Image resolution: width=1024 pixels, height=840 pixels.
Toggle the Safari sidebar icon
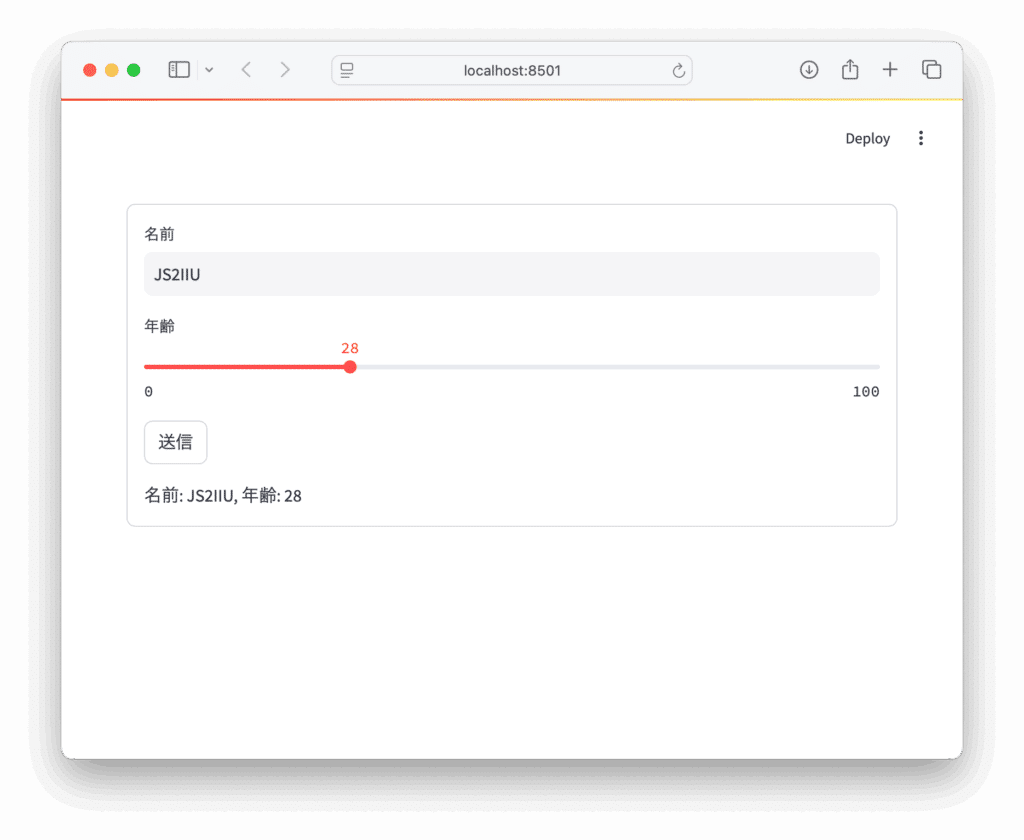[x=178, y=69]
